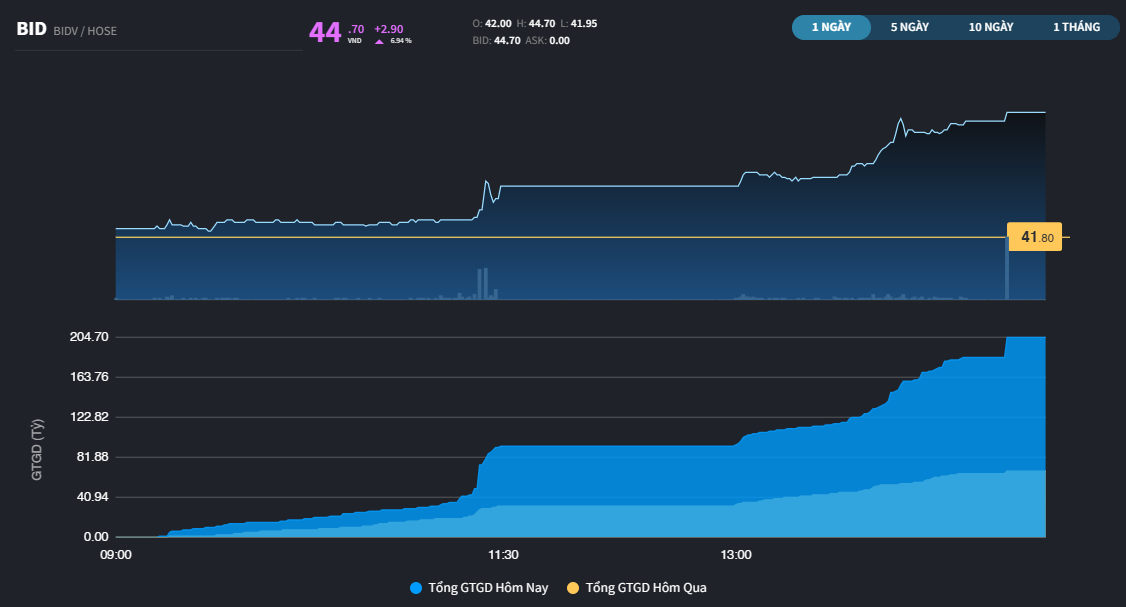This screenshot has width=1126, height=607.
Task: Click the BIDV / HOSE exchange label
Action: 86,31
